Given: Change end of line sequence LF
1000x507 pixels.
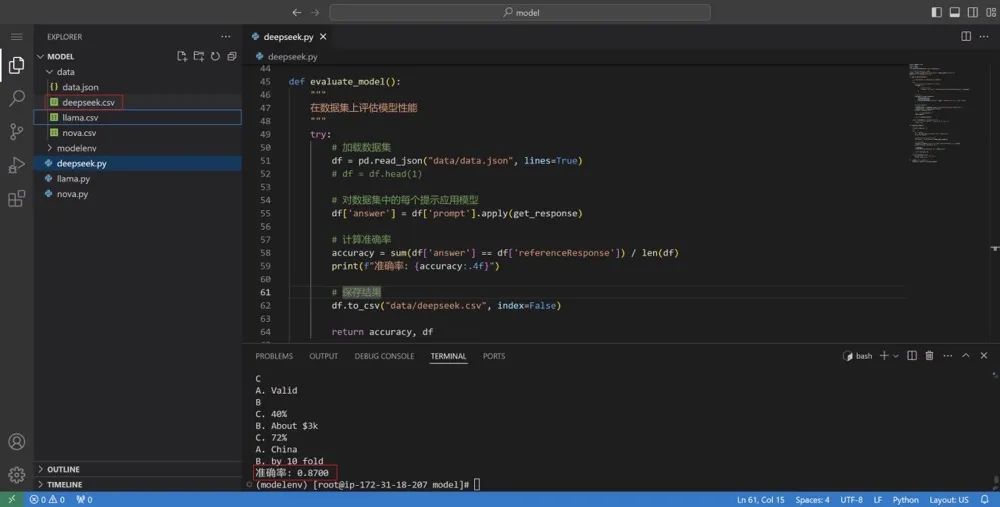Looking at the screenshot, I should pyautogui.click(x=878, y=499).
